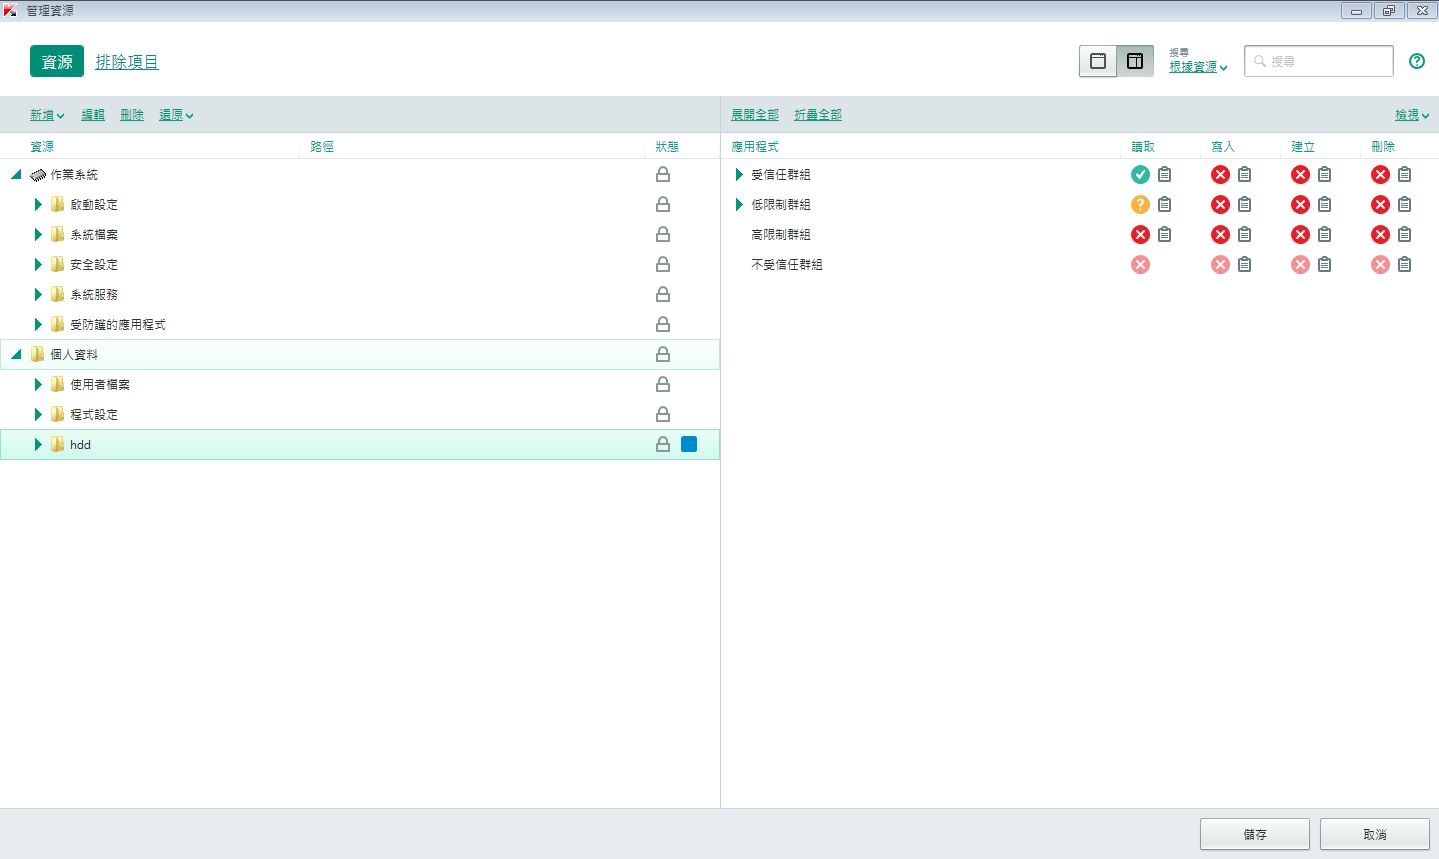The image size is (1439, 859).
Task: Click the lock status icon for 個人資料
Action: pos(662,354)
